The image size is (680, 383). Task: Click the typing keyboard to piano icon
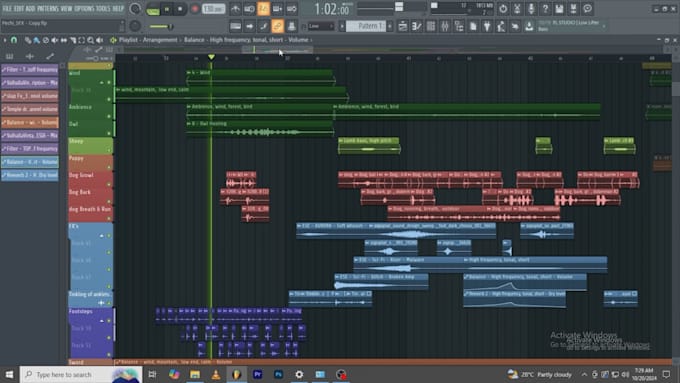pyautogui.click(x=235, y=26)
